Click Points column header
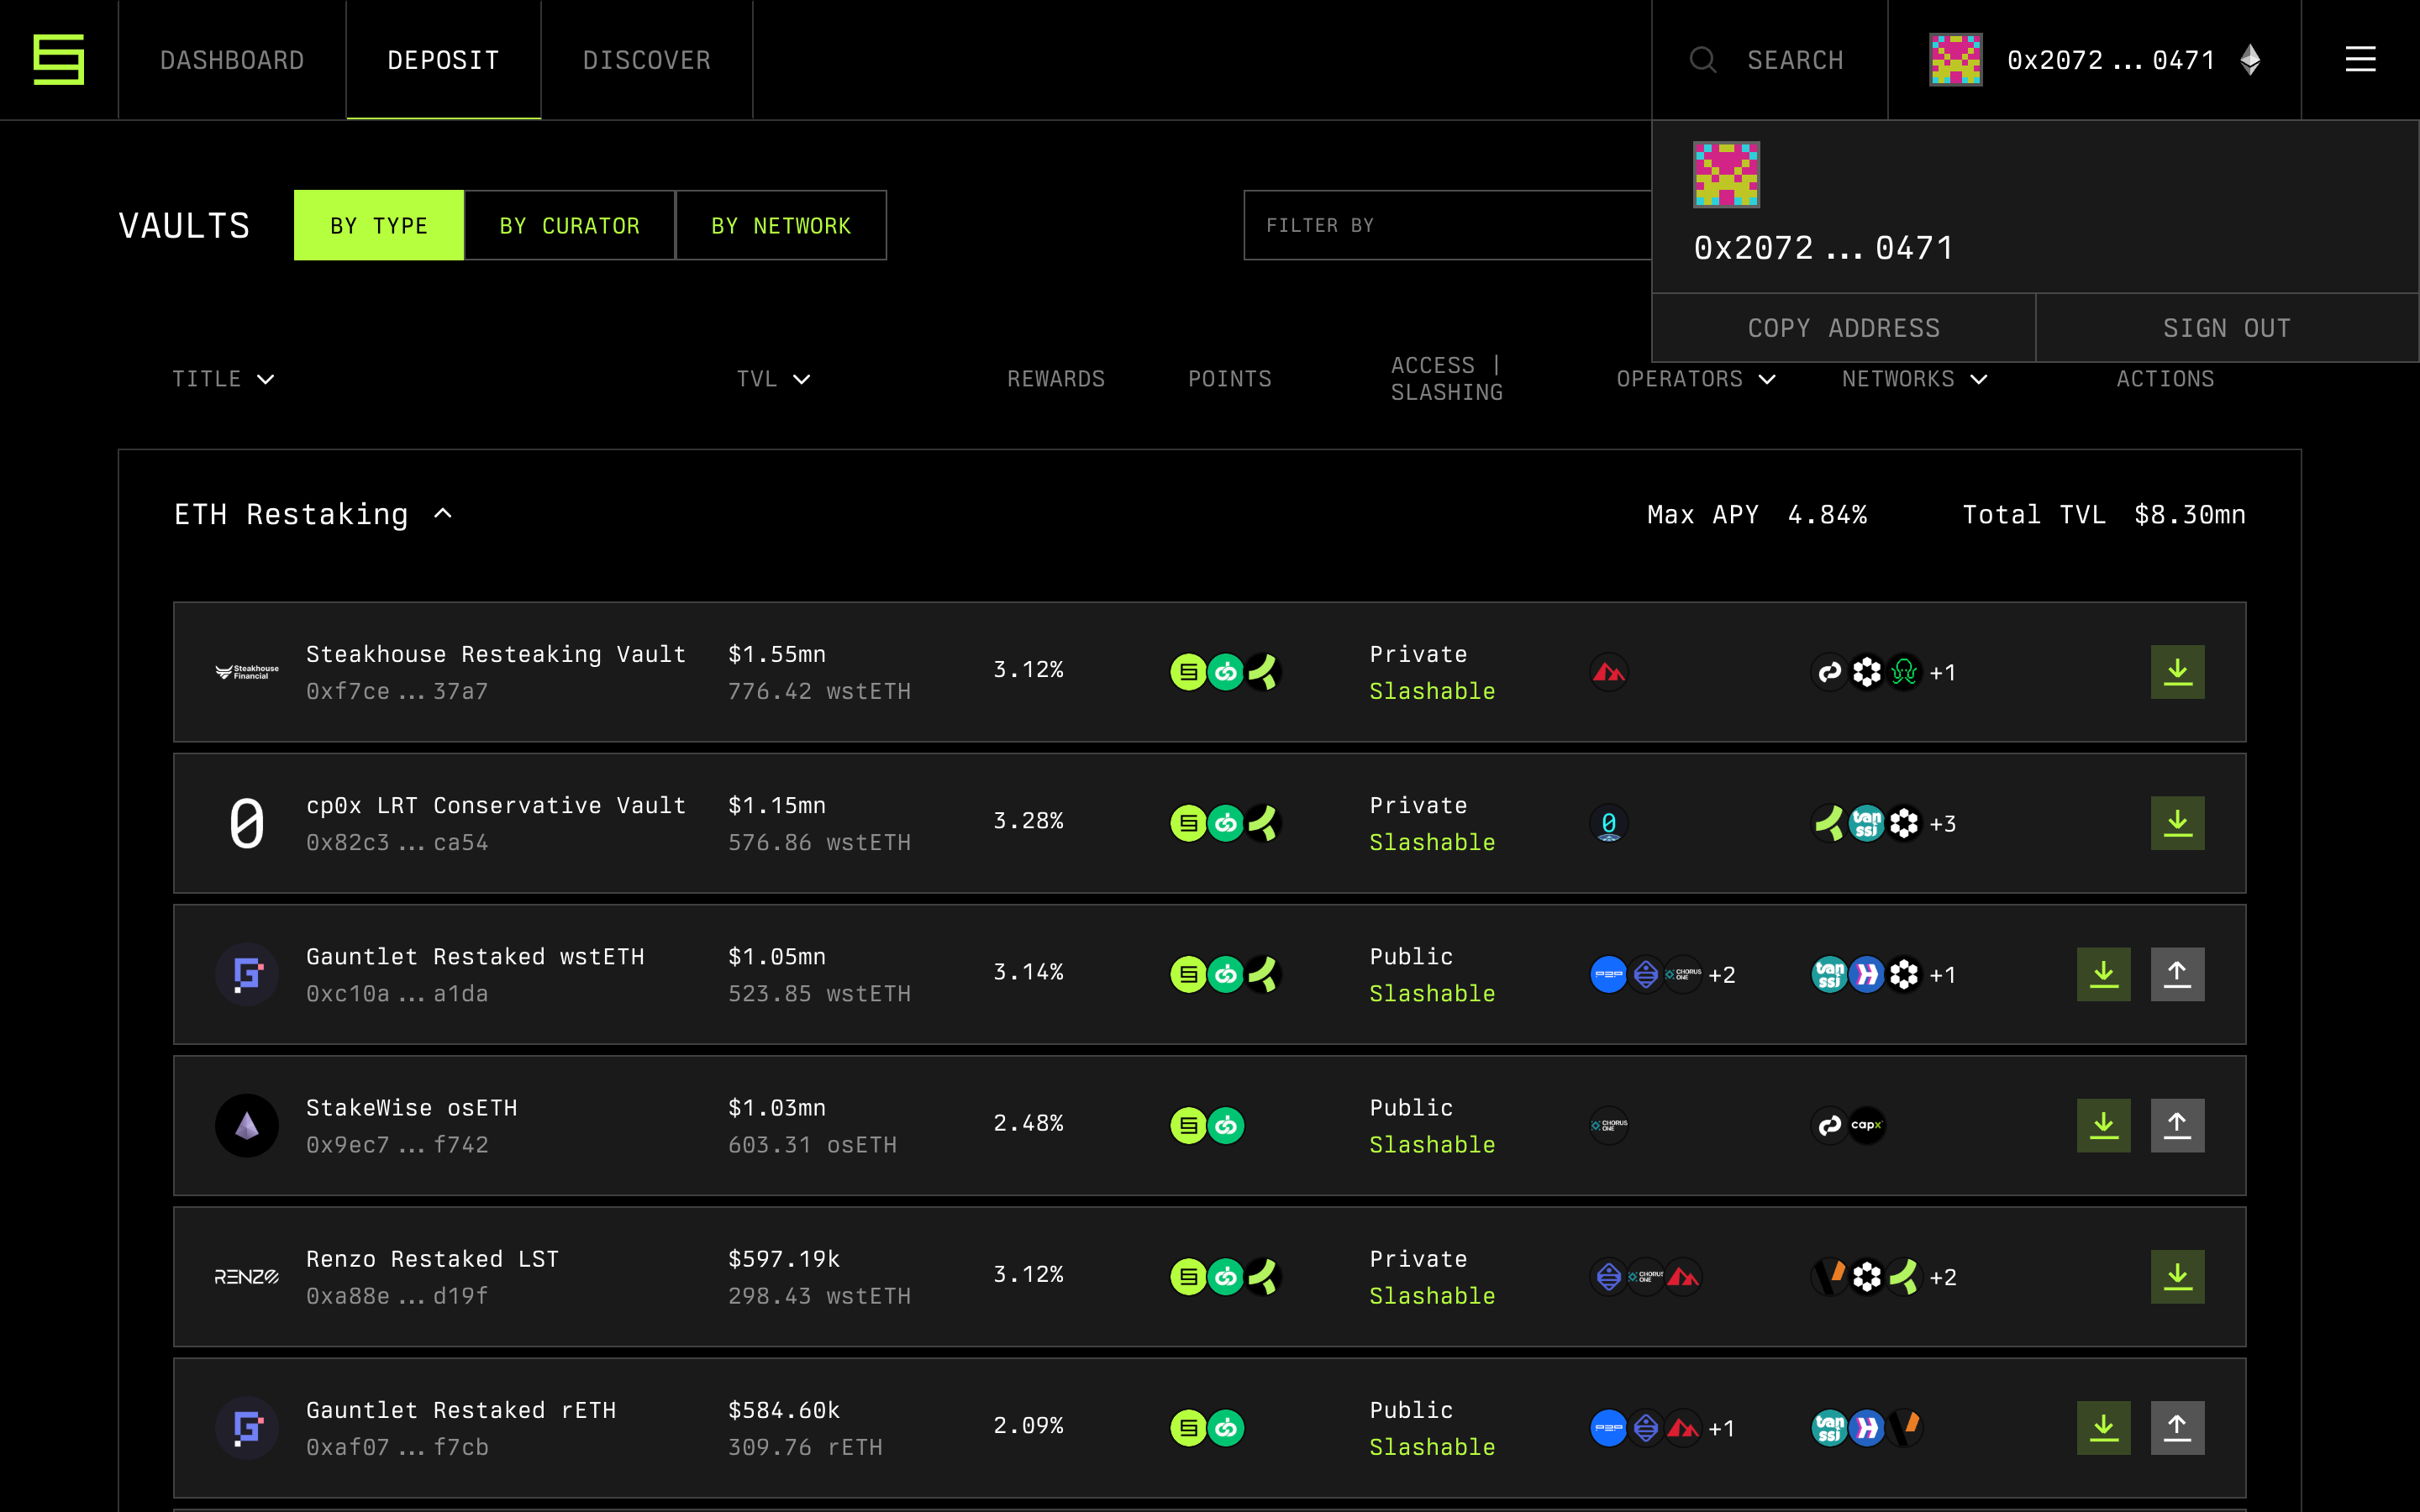 click(1230, 379)
